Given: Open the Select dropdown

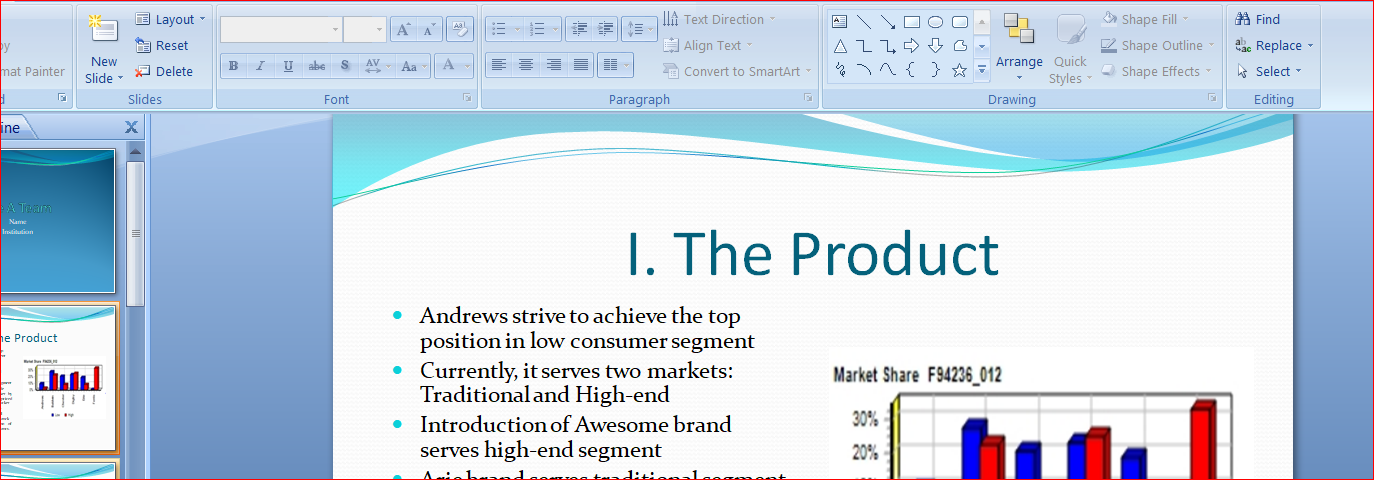Looking at the screenshot, I should 1270,71.
